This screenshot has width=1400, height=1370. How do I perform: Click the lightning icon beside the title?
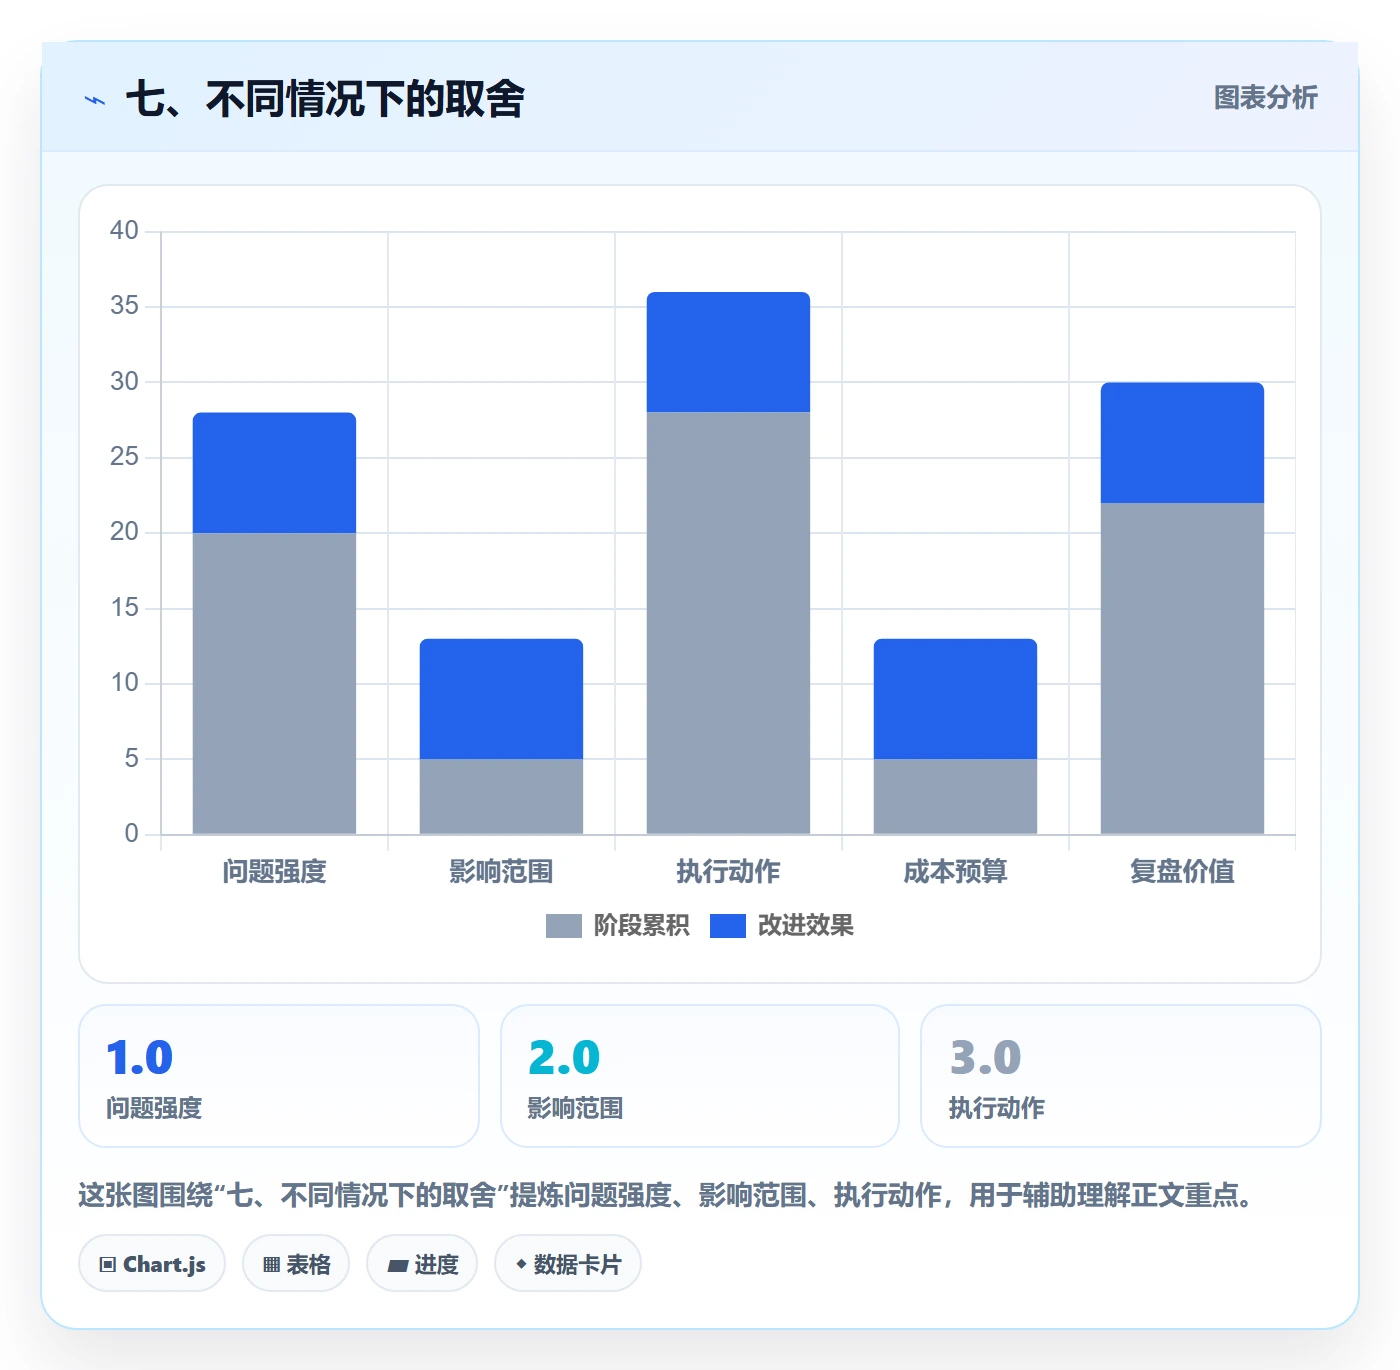[x=95, y=100]
